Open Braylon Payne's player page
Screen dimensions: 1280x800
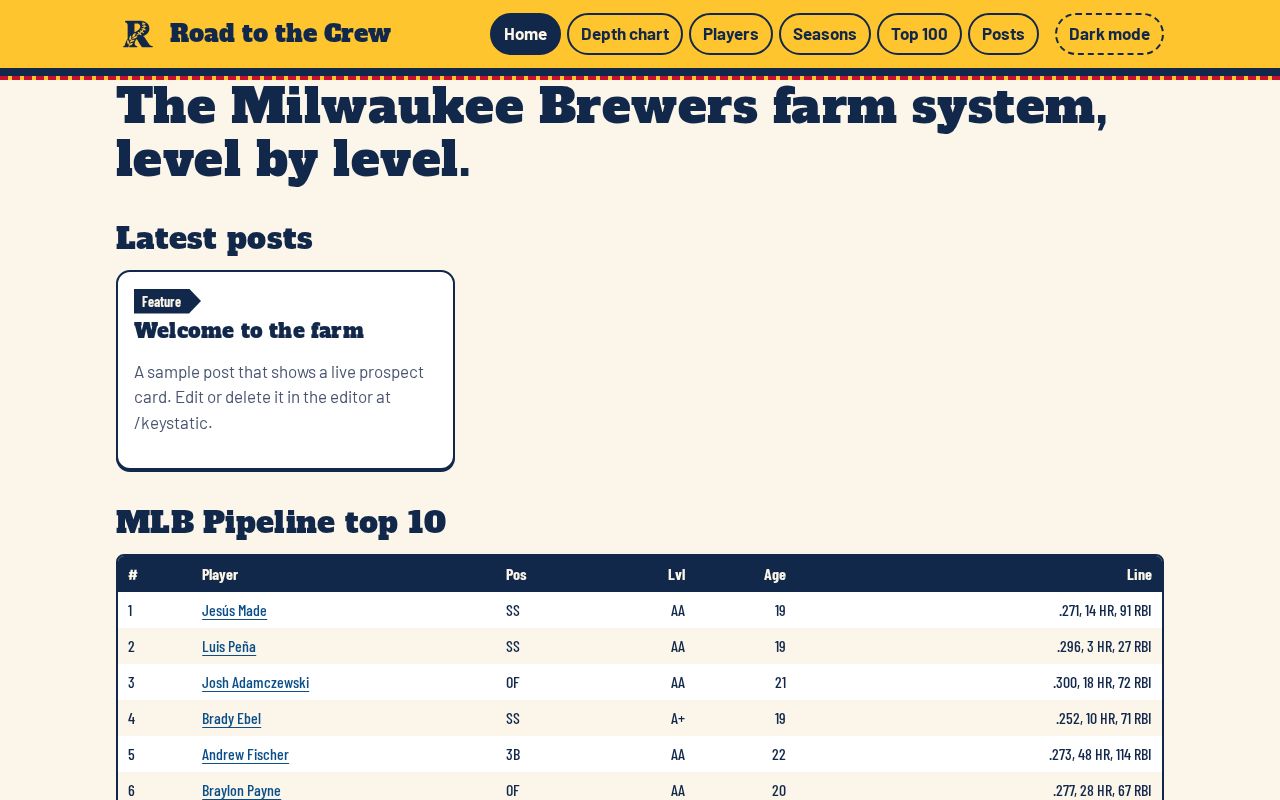click(x=241, y=791)
